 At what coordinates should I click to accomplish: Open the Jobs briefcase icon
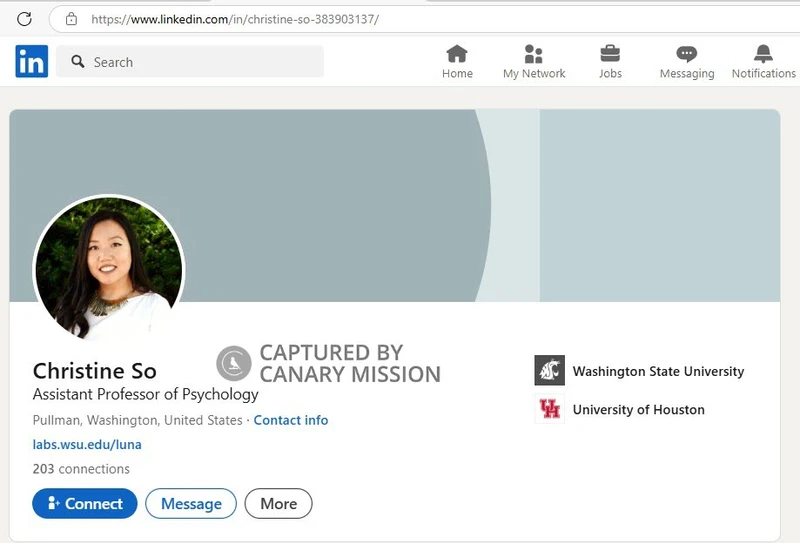pyautogui.click(x=610, y=53)
